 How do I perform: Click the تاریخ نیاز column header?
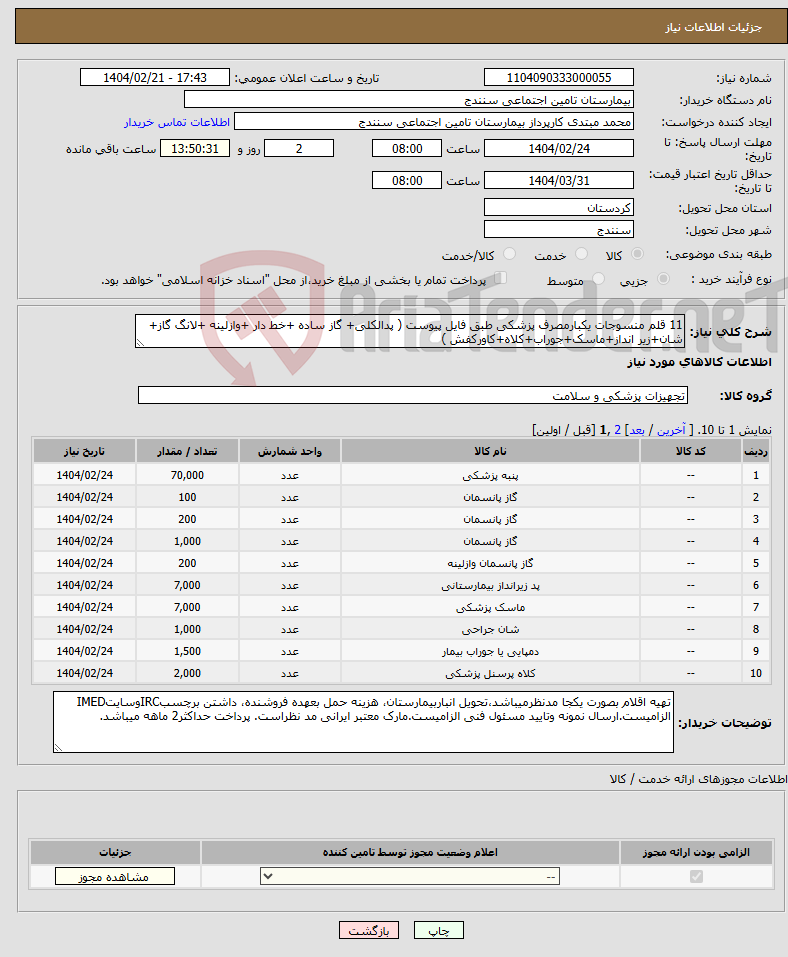[x=84, y=451]
